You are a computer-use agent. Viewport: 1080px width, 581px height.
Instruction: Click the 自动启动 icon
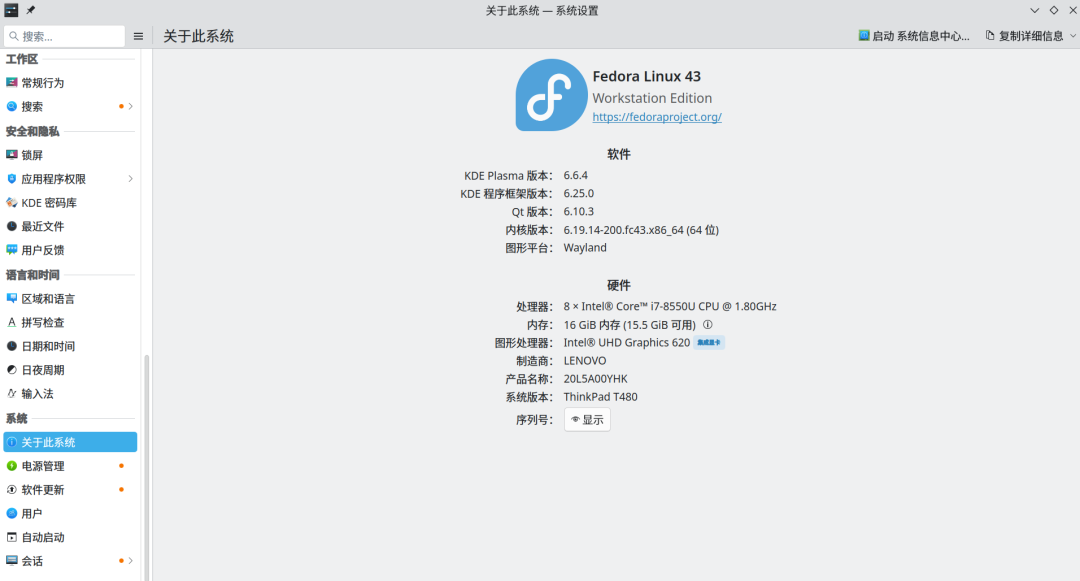tap(12, 537)
